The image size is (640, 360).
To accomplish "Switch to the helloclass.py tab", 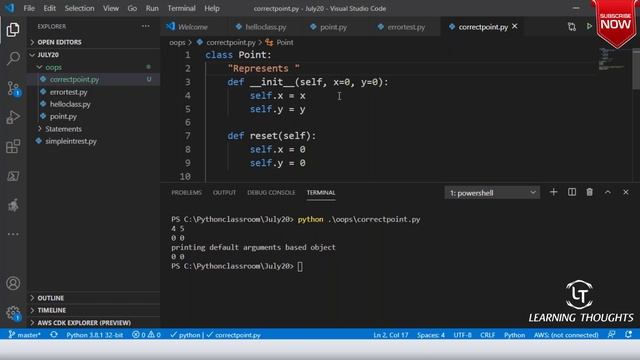I will pyautogui.click(x=265, y=27).
